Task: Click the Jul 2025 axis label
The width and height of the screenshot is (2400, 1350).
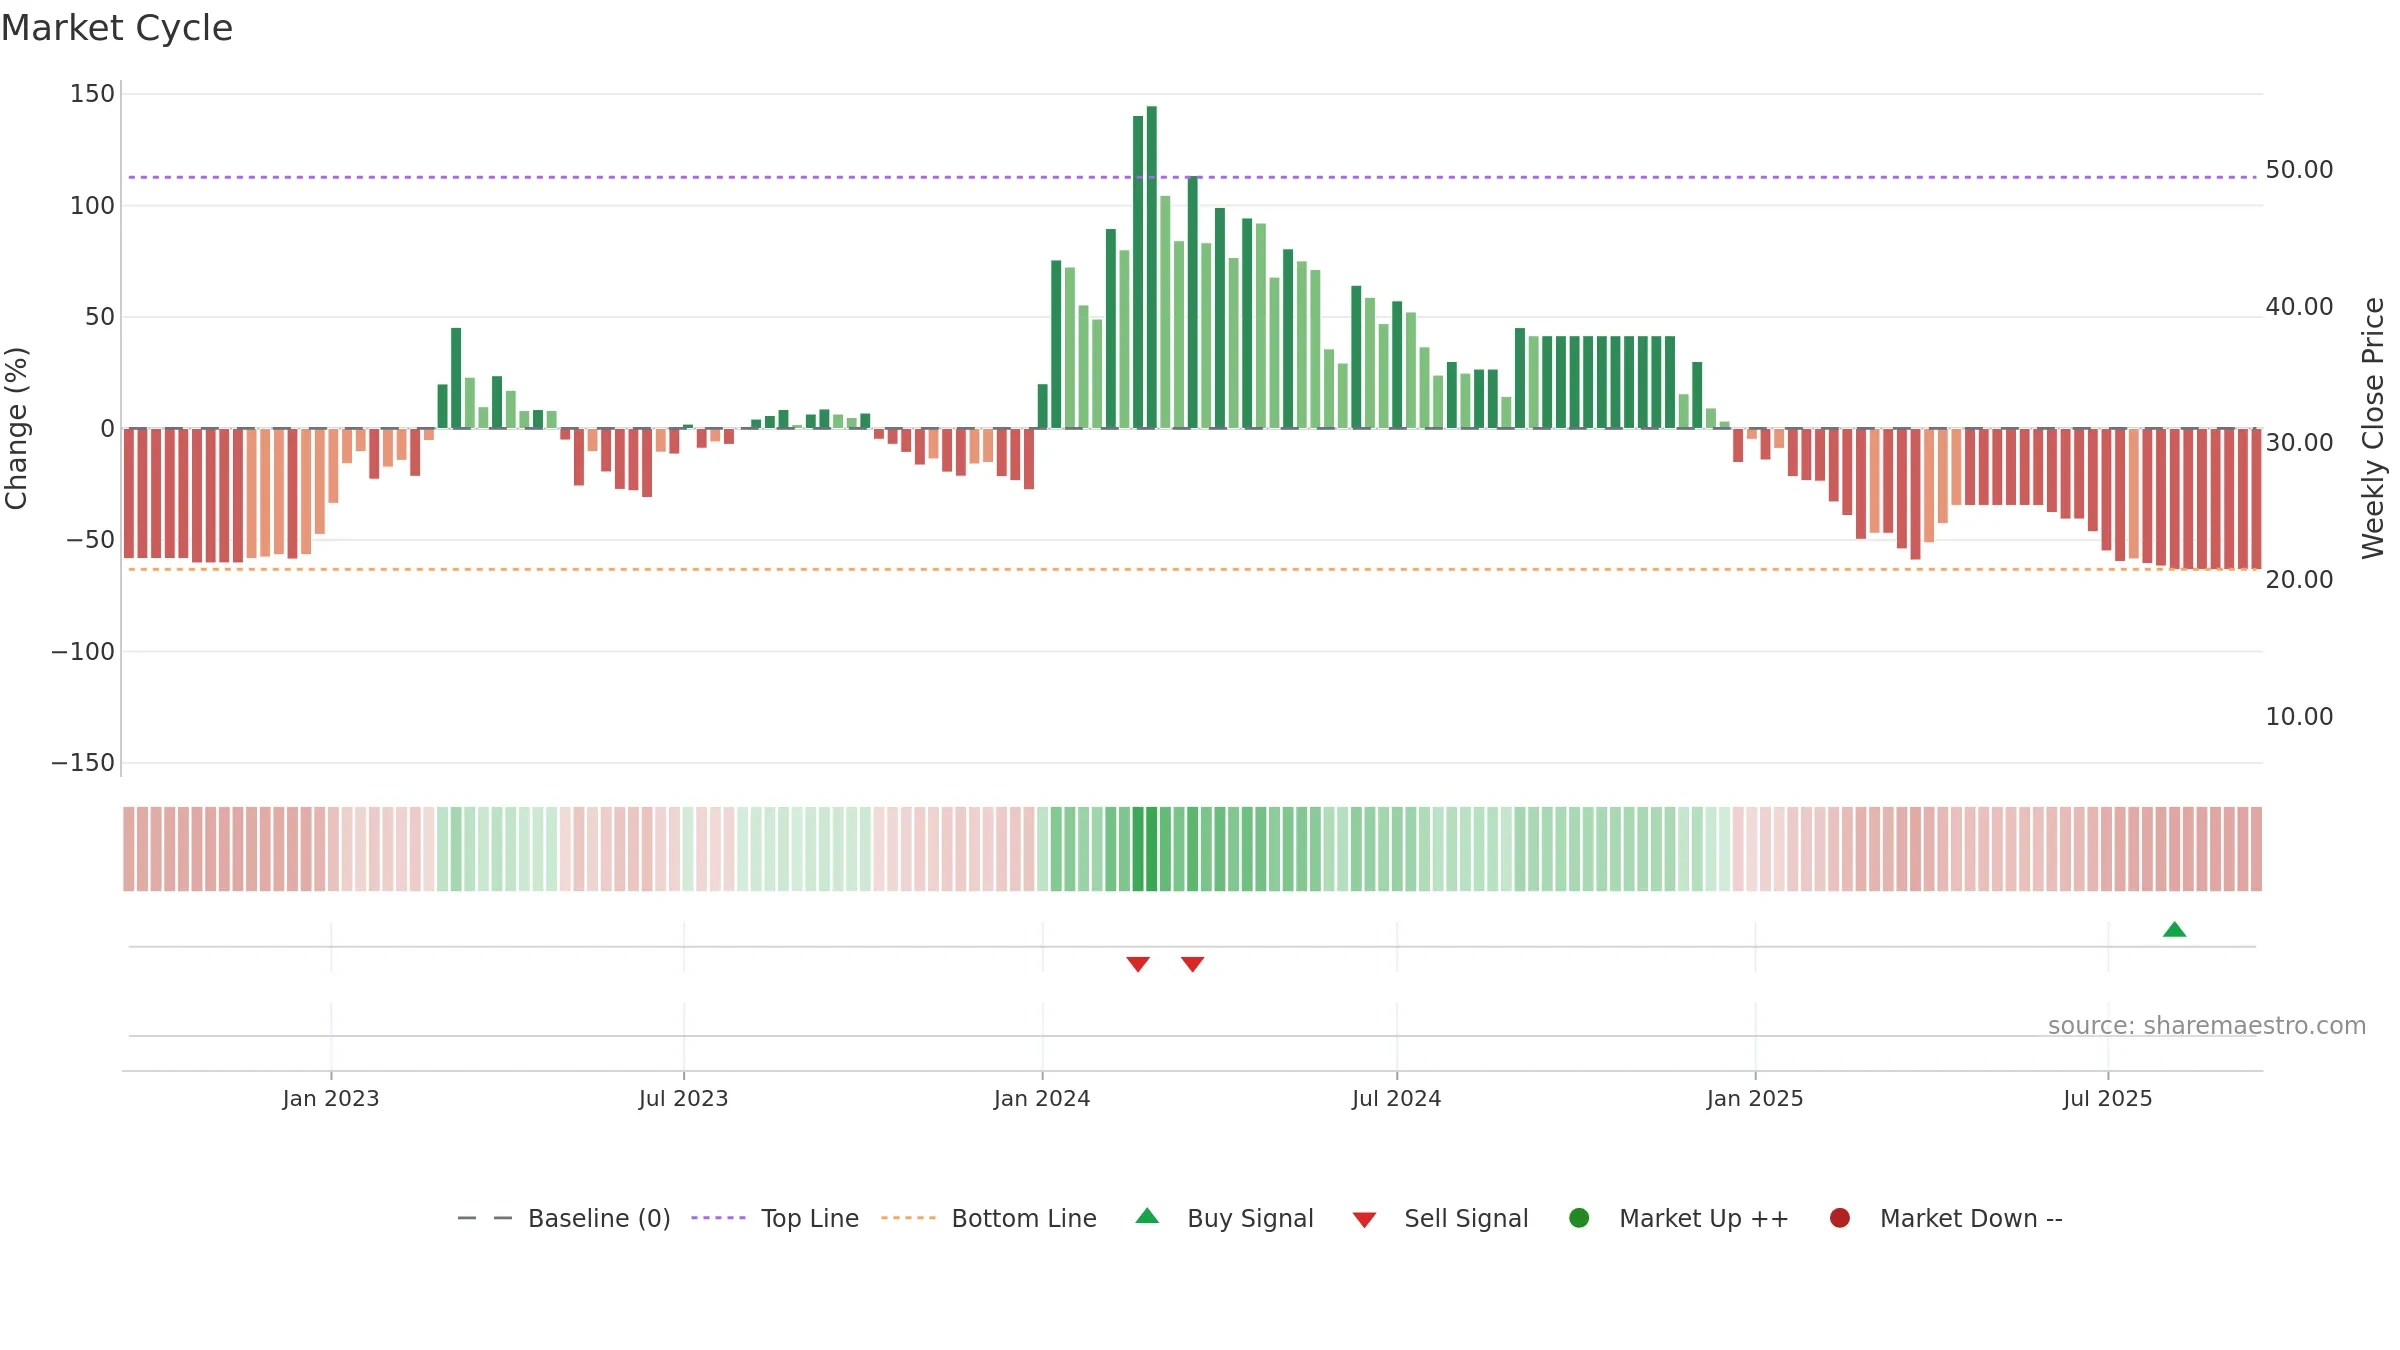Action: pyautogui.click(x=2108, y=1099)
